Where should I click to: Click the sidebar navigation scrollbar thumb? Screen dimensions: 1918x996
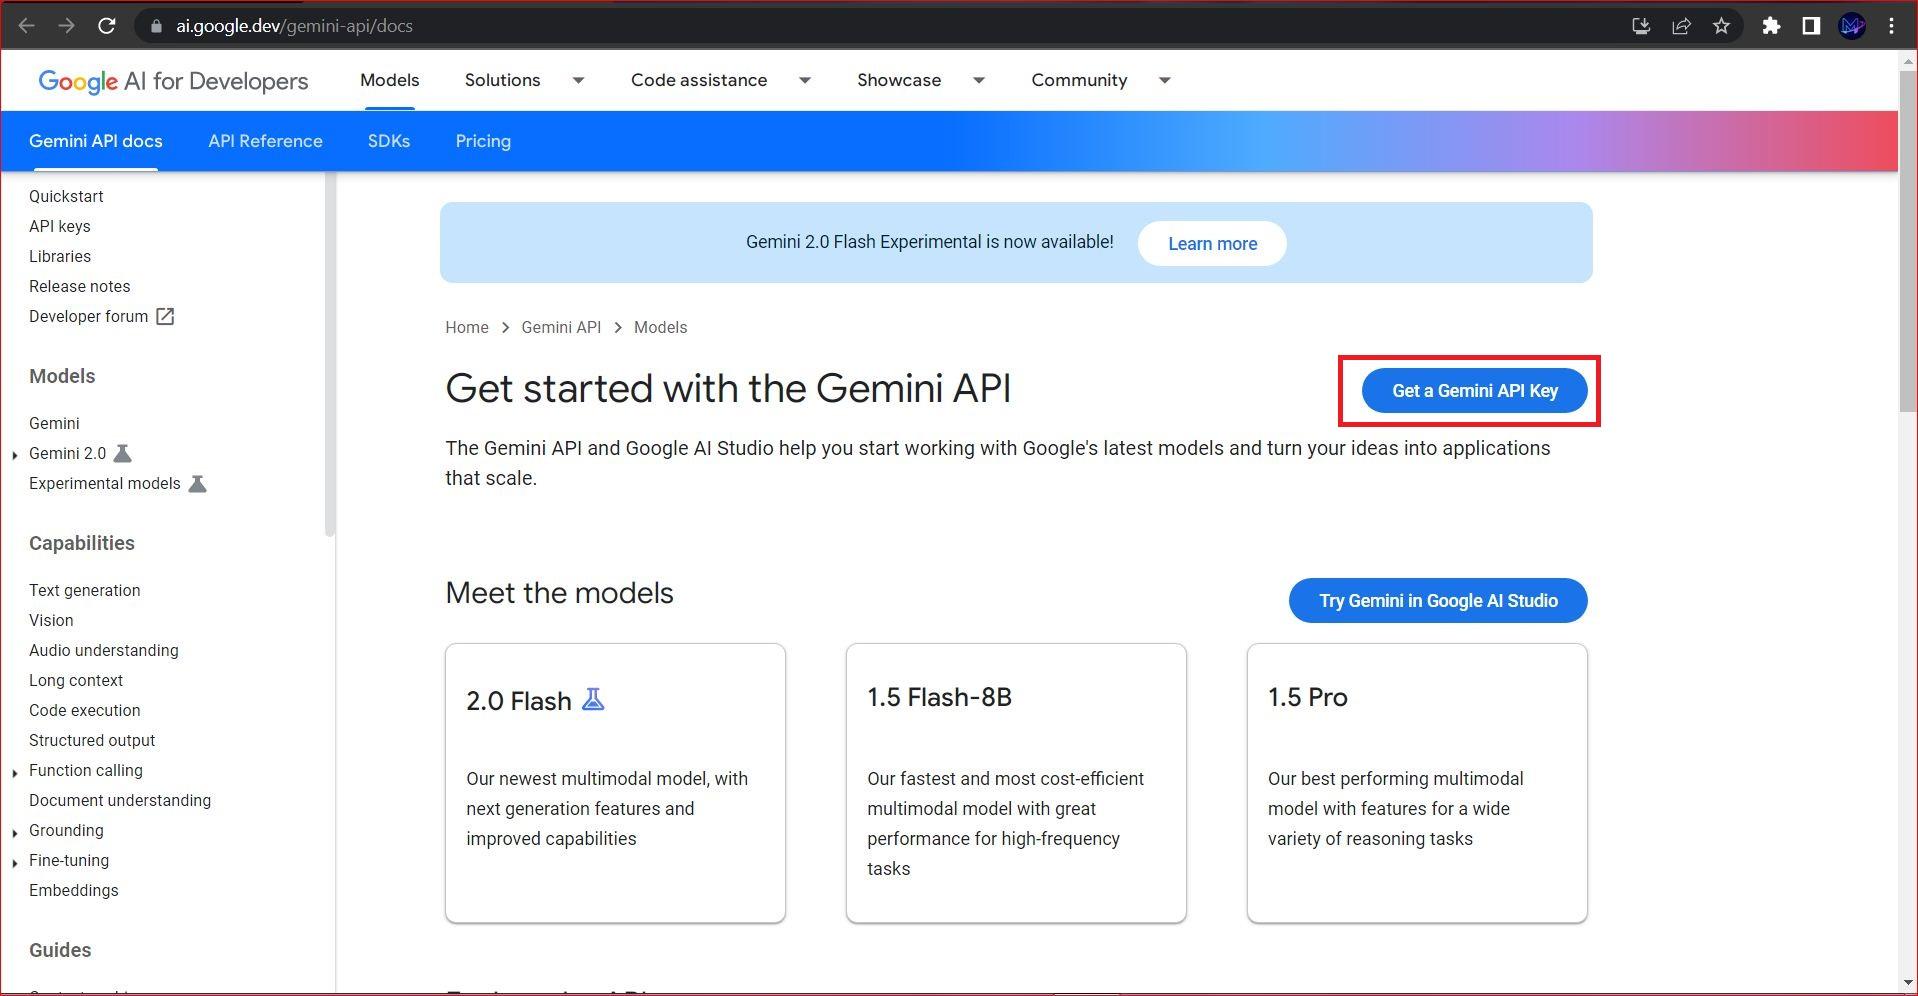pyautogui.click(x=329, y=355)
